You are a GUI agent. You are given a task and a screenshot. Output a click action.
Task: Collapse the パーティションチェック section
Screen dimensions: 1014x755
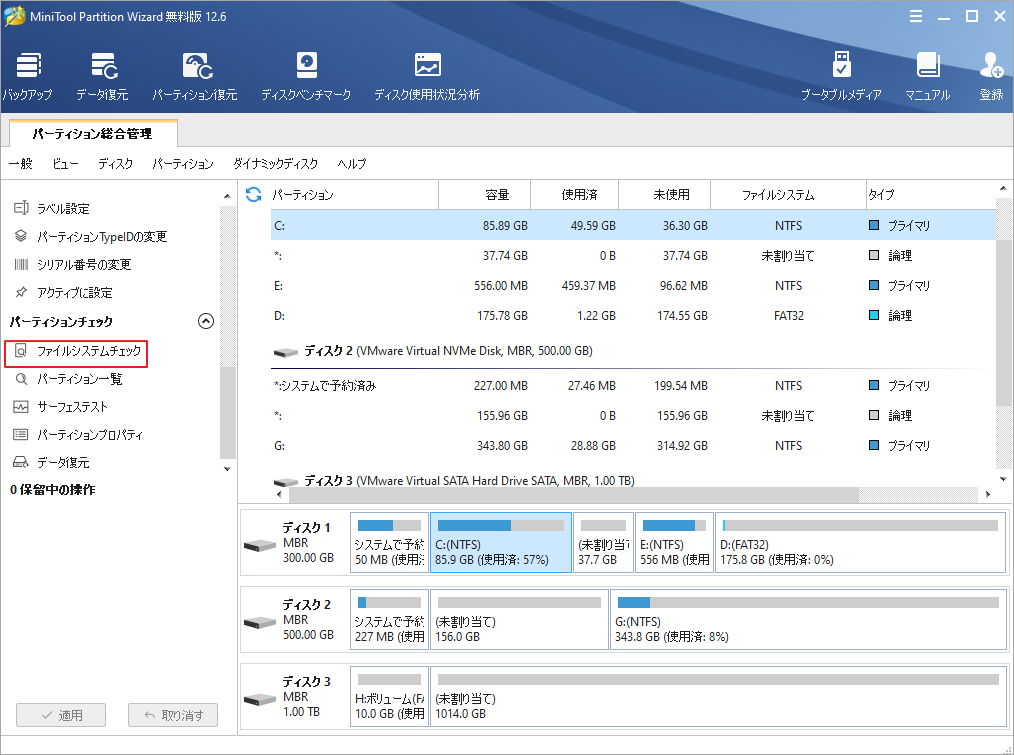(x=206, y=321)
